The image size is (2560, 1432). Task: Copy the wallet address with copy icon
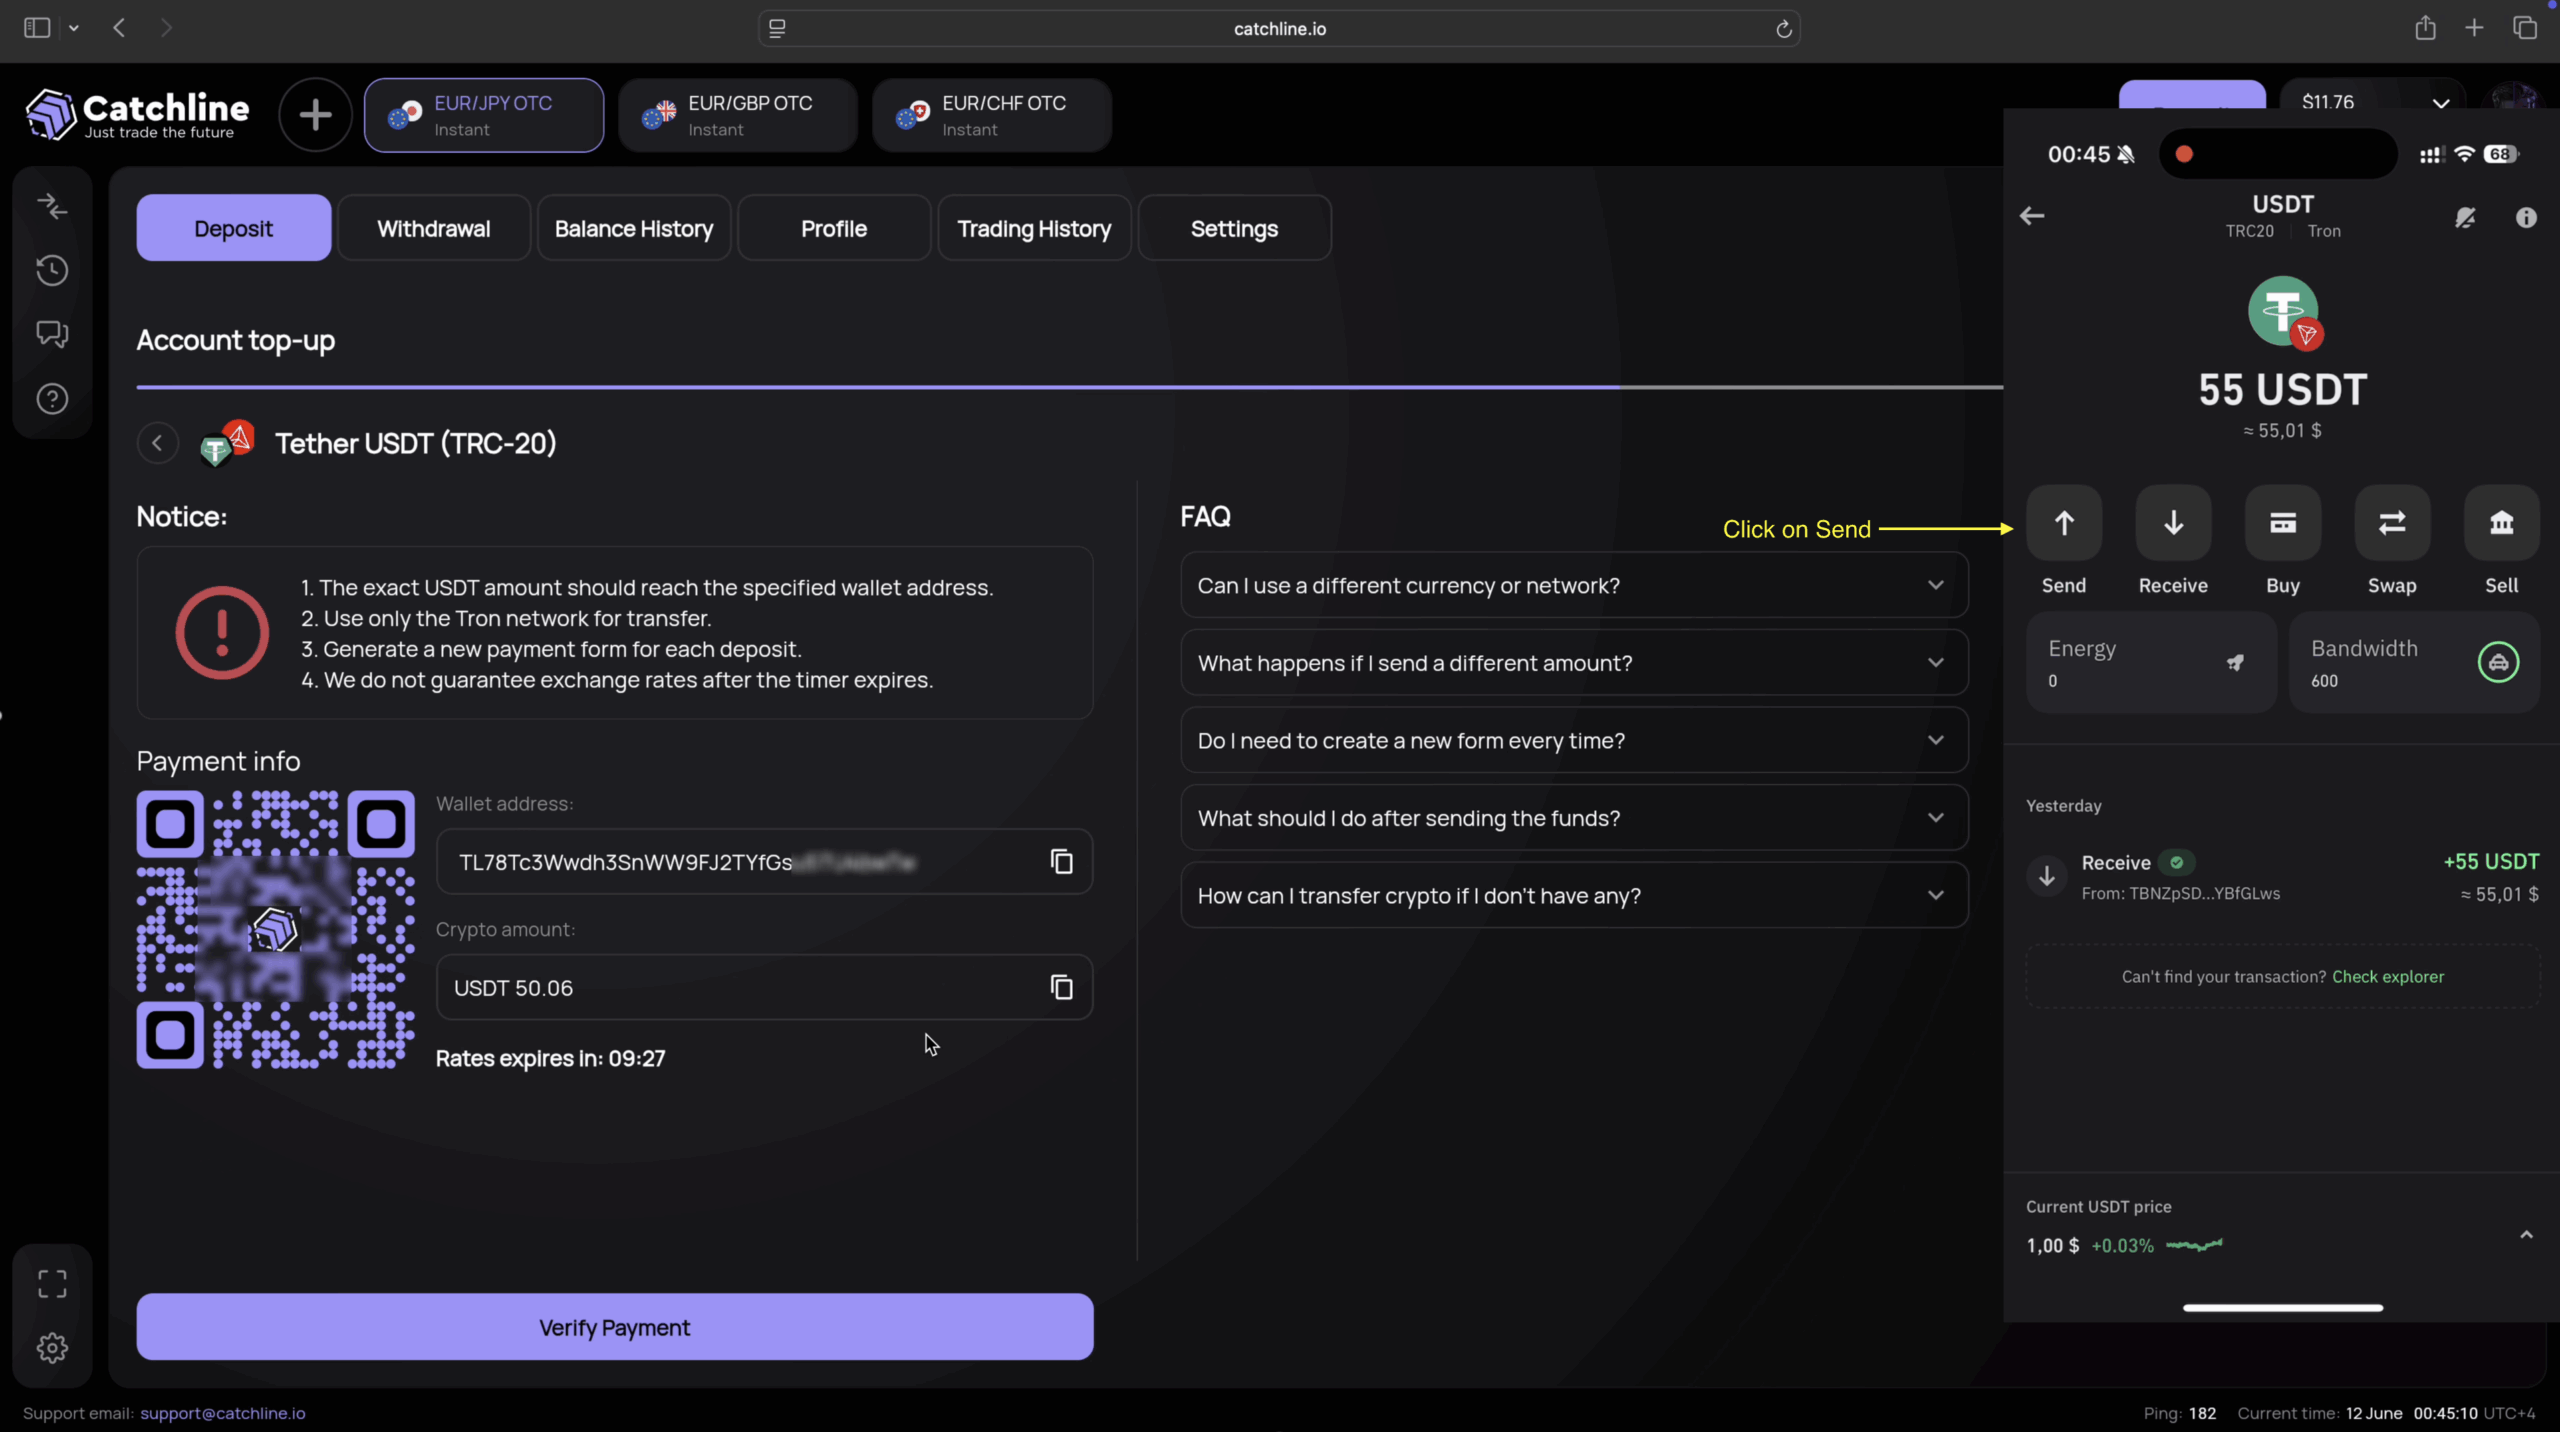1061,861
